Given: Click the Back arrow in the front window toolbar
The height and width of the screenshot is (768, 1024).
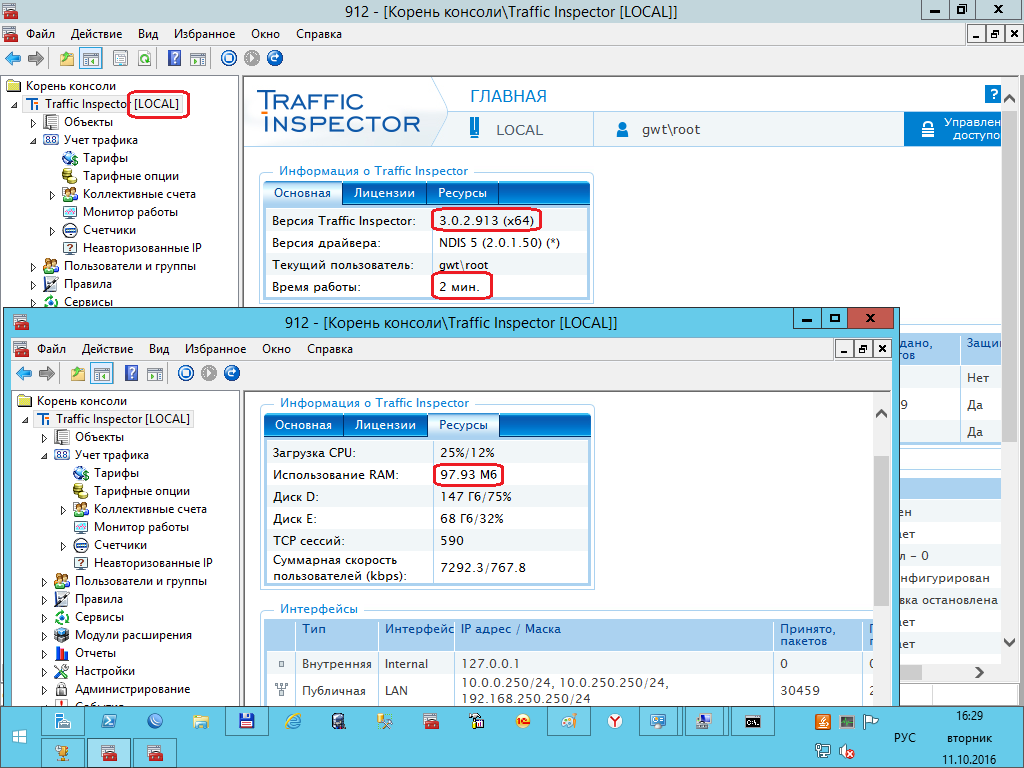Looking at the screenshot, I should (24, 373).
